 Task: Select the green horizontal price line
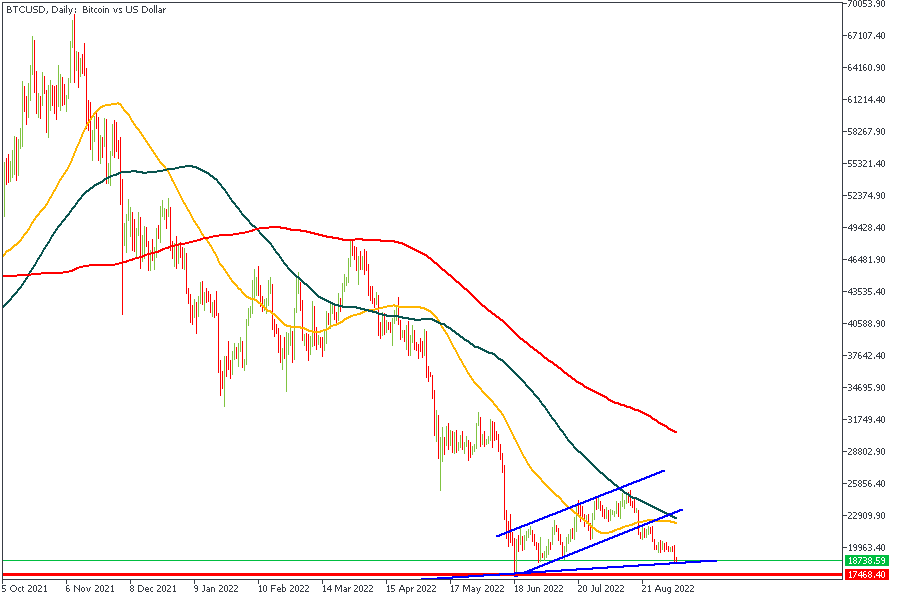(x=300, y=561)
